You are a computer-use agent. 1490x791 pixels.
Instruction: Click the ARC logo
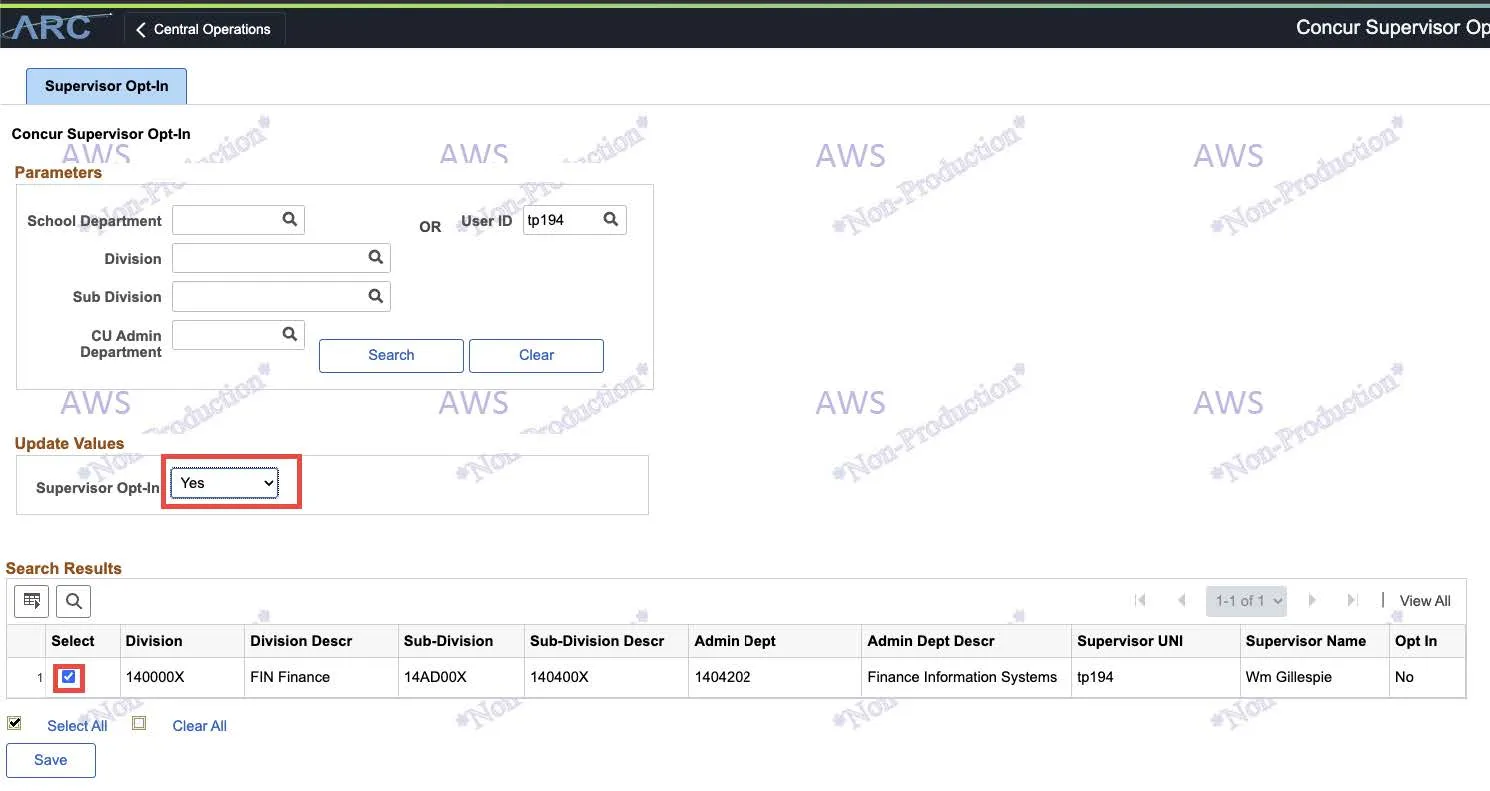pyautogui.click(x=58, y=27)
